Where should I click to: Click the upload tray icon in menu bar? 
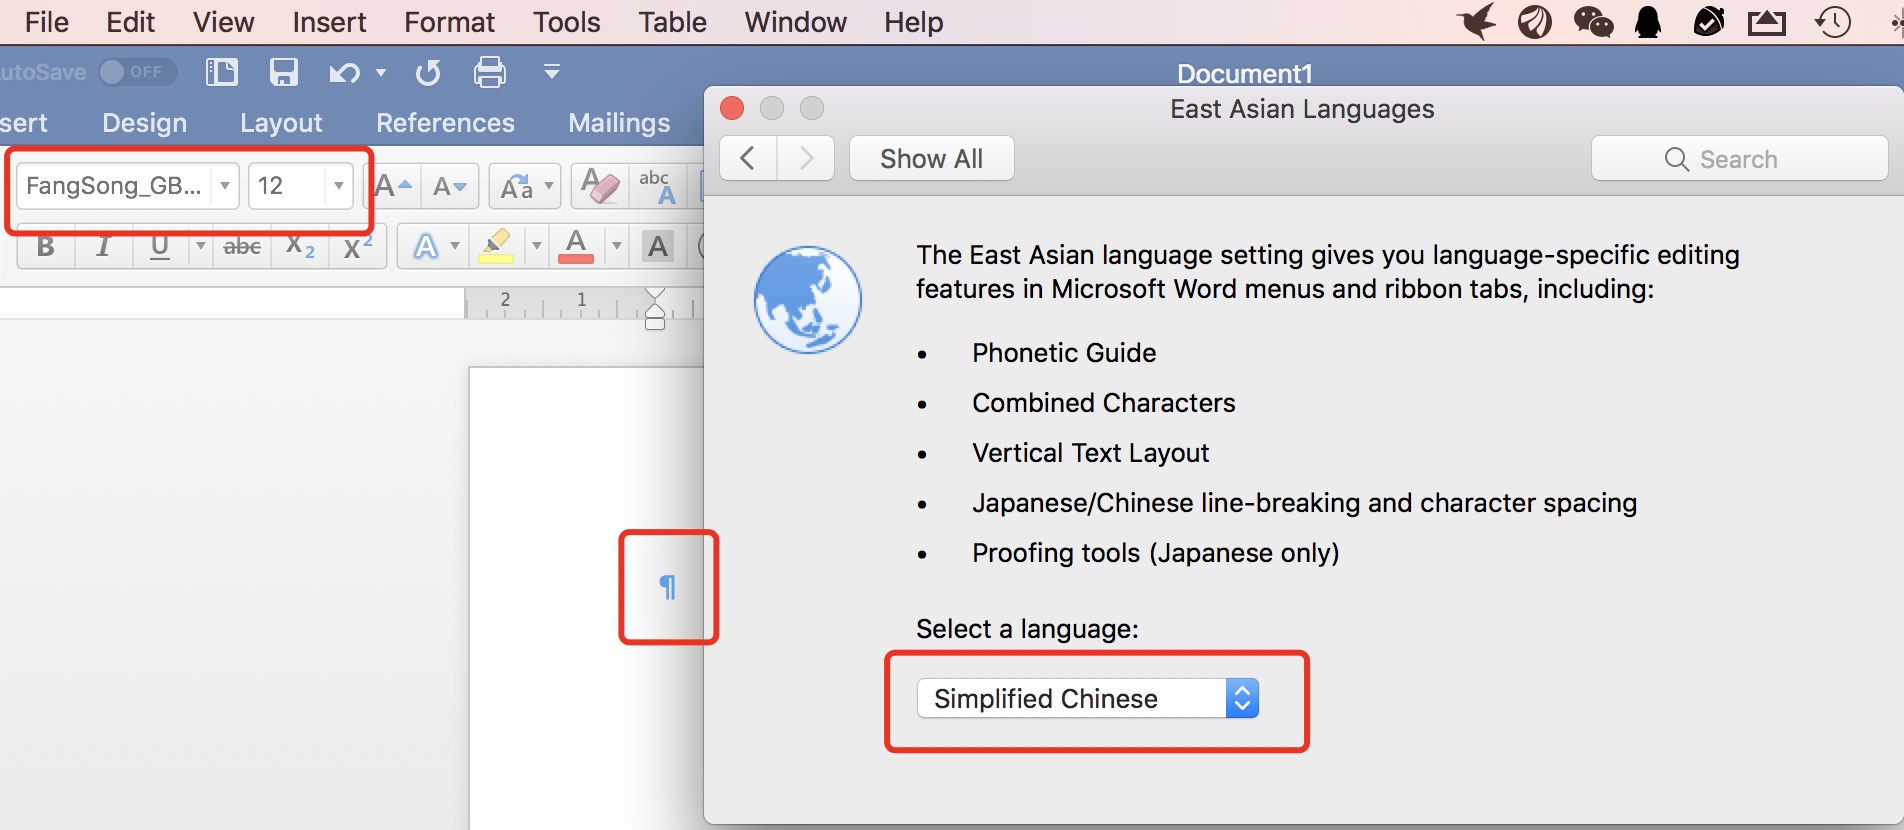[x=1767, y=22]
